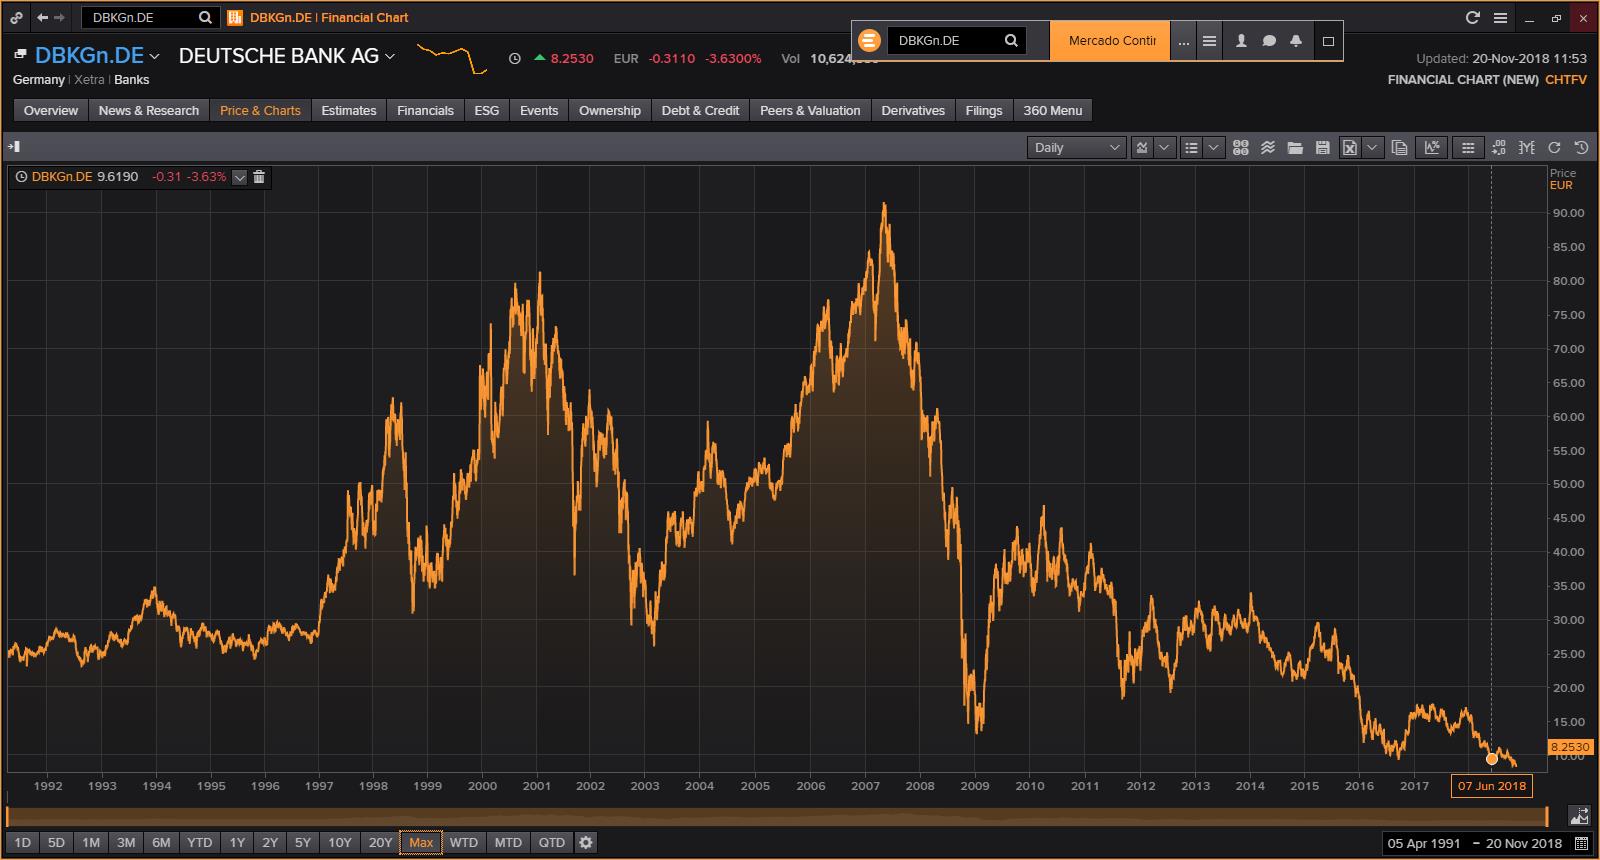The width and height of the screenshot is (1600, 860).
Task: Set chart range to 1D
Action: point(23,842)
